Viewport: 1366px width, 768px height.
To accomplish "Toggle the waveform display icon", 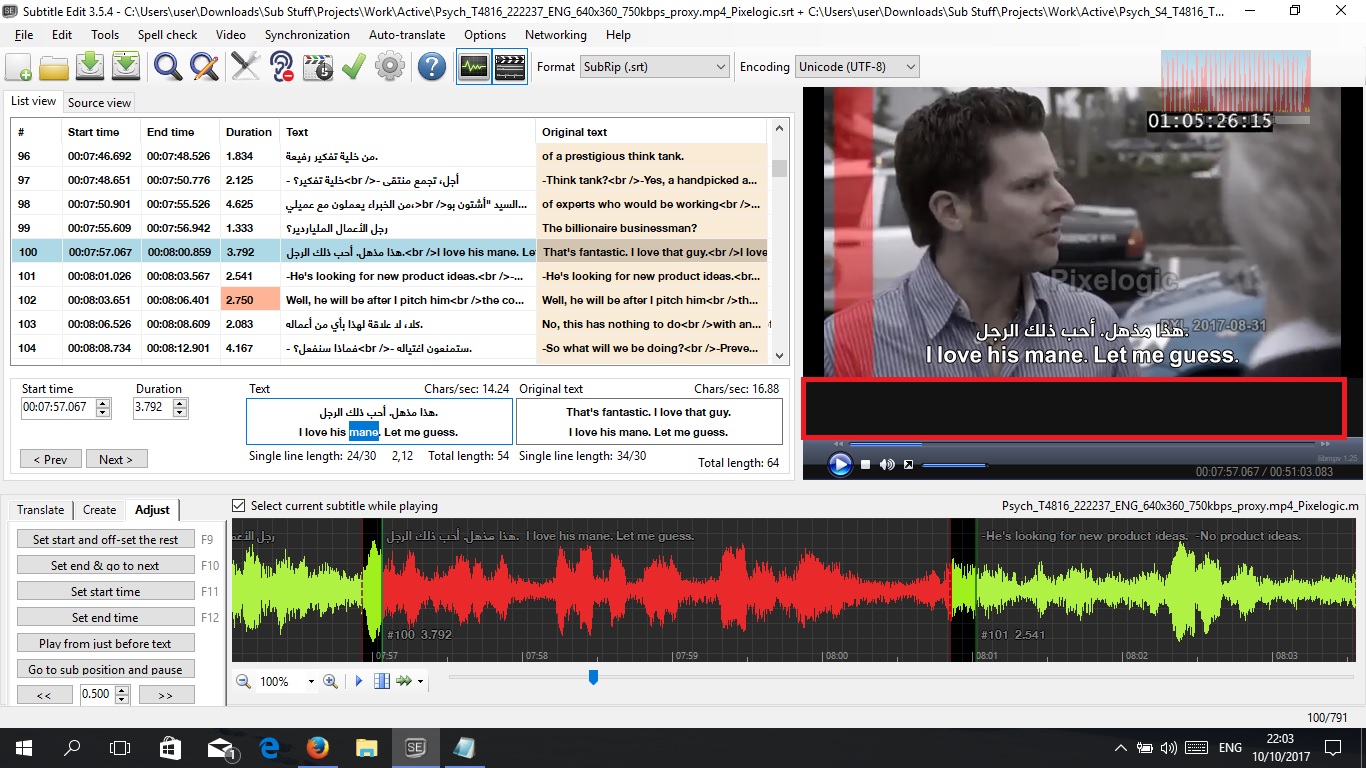I will (473, 67).
